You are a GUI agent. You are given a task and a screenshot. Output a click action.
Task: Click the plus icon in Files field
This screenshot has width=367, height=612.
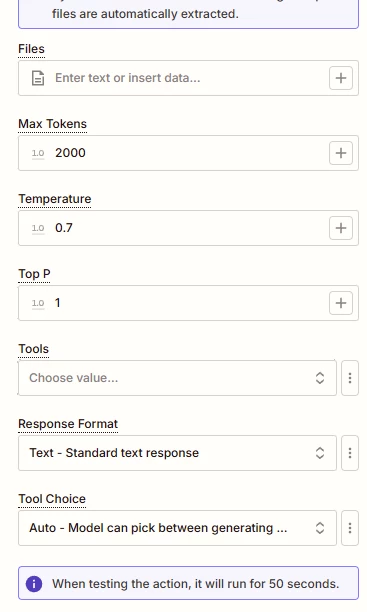pyautogui.click(x=341, y=78)
